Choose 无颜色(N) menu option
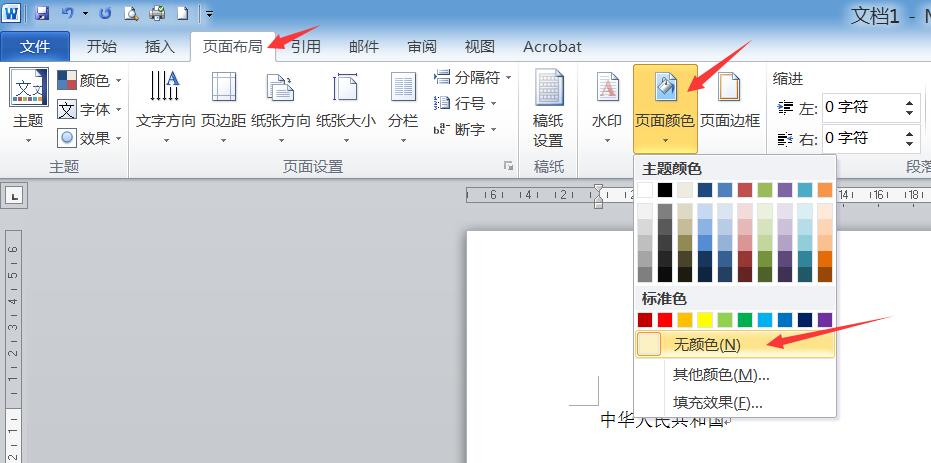This screenshot has height=463, width=931. 735,344
